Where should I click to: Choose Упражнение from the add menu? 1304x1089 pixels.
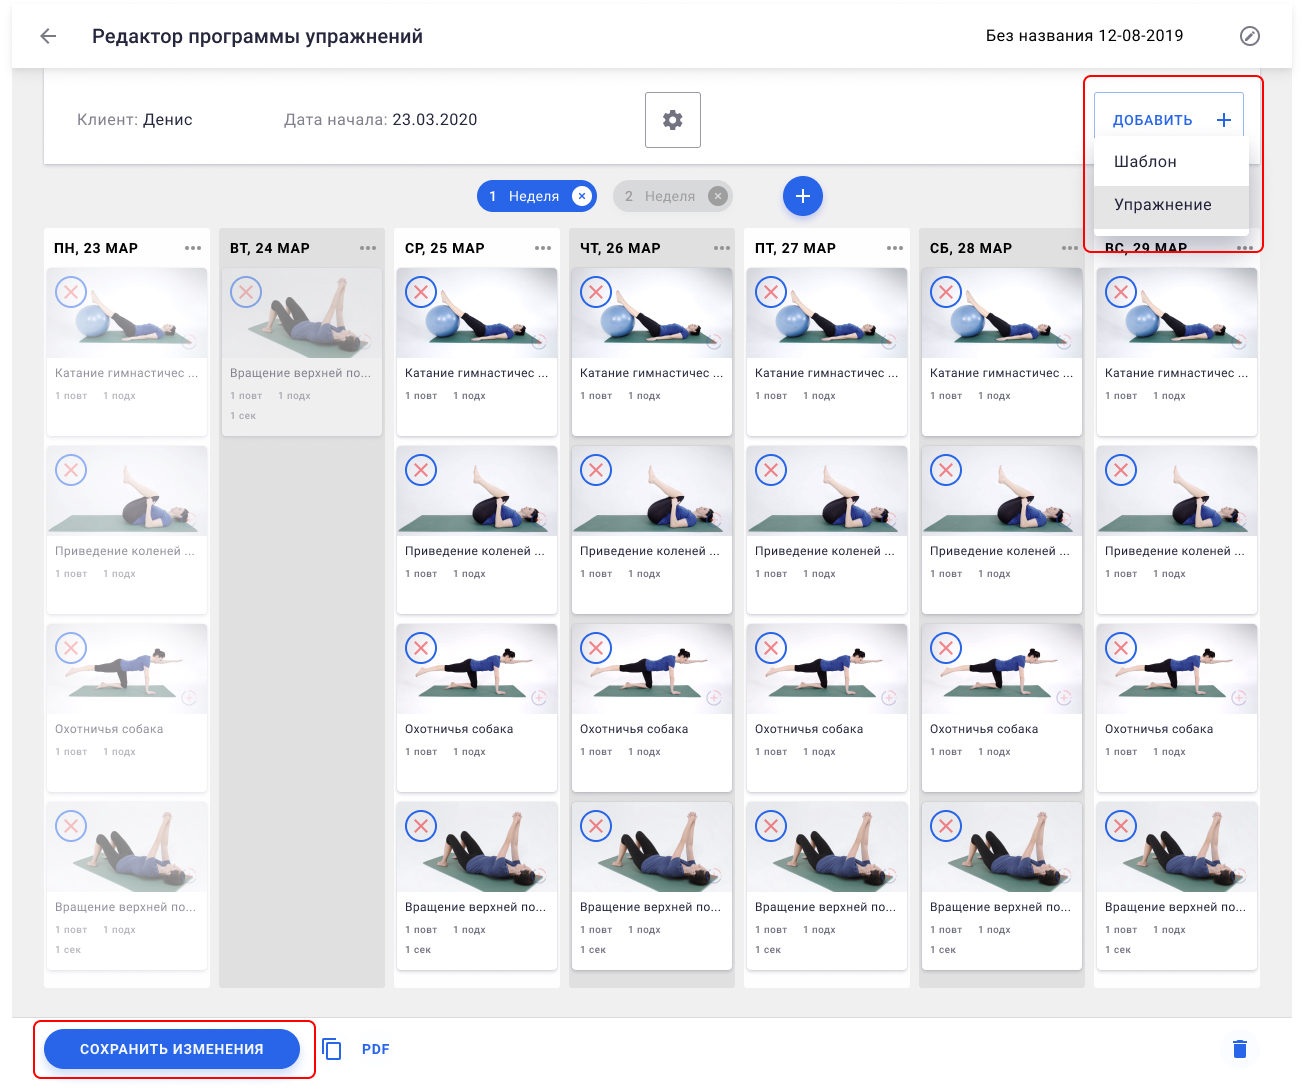click(1171, 205)
